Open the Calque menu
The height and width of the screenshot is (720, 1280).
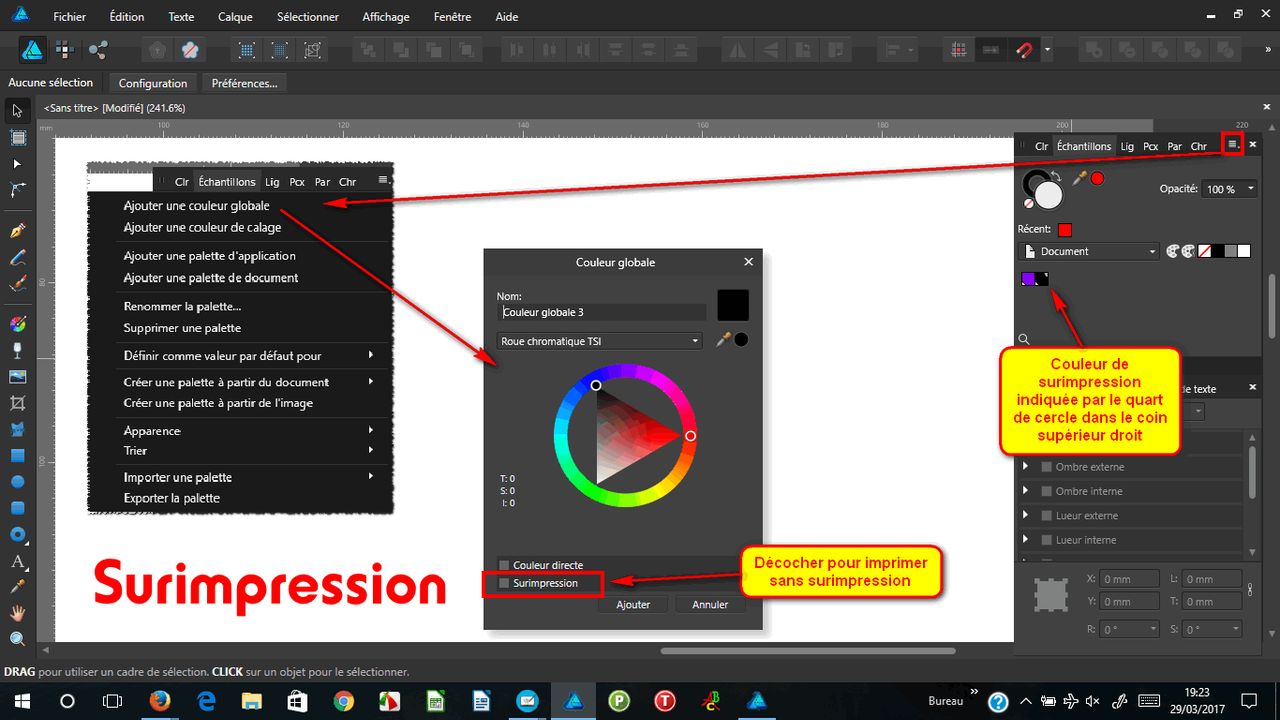coord(234,16)
